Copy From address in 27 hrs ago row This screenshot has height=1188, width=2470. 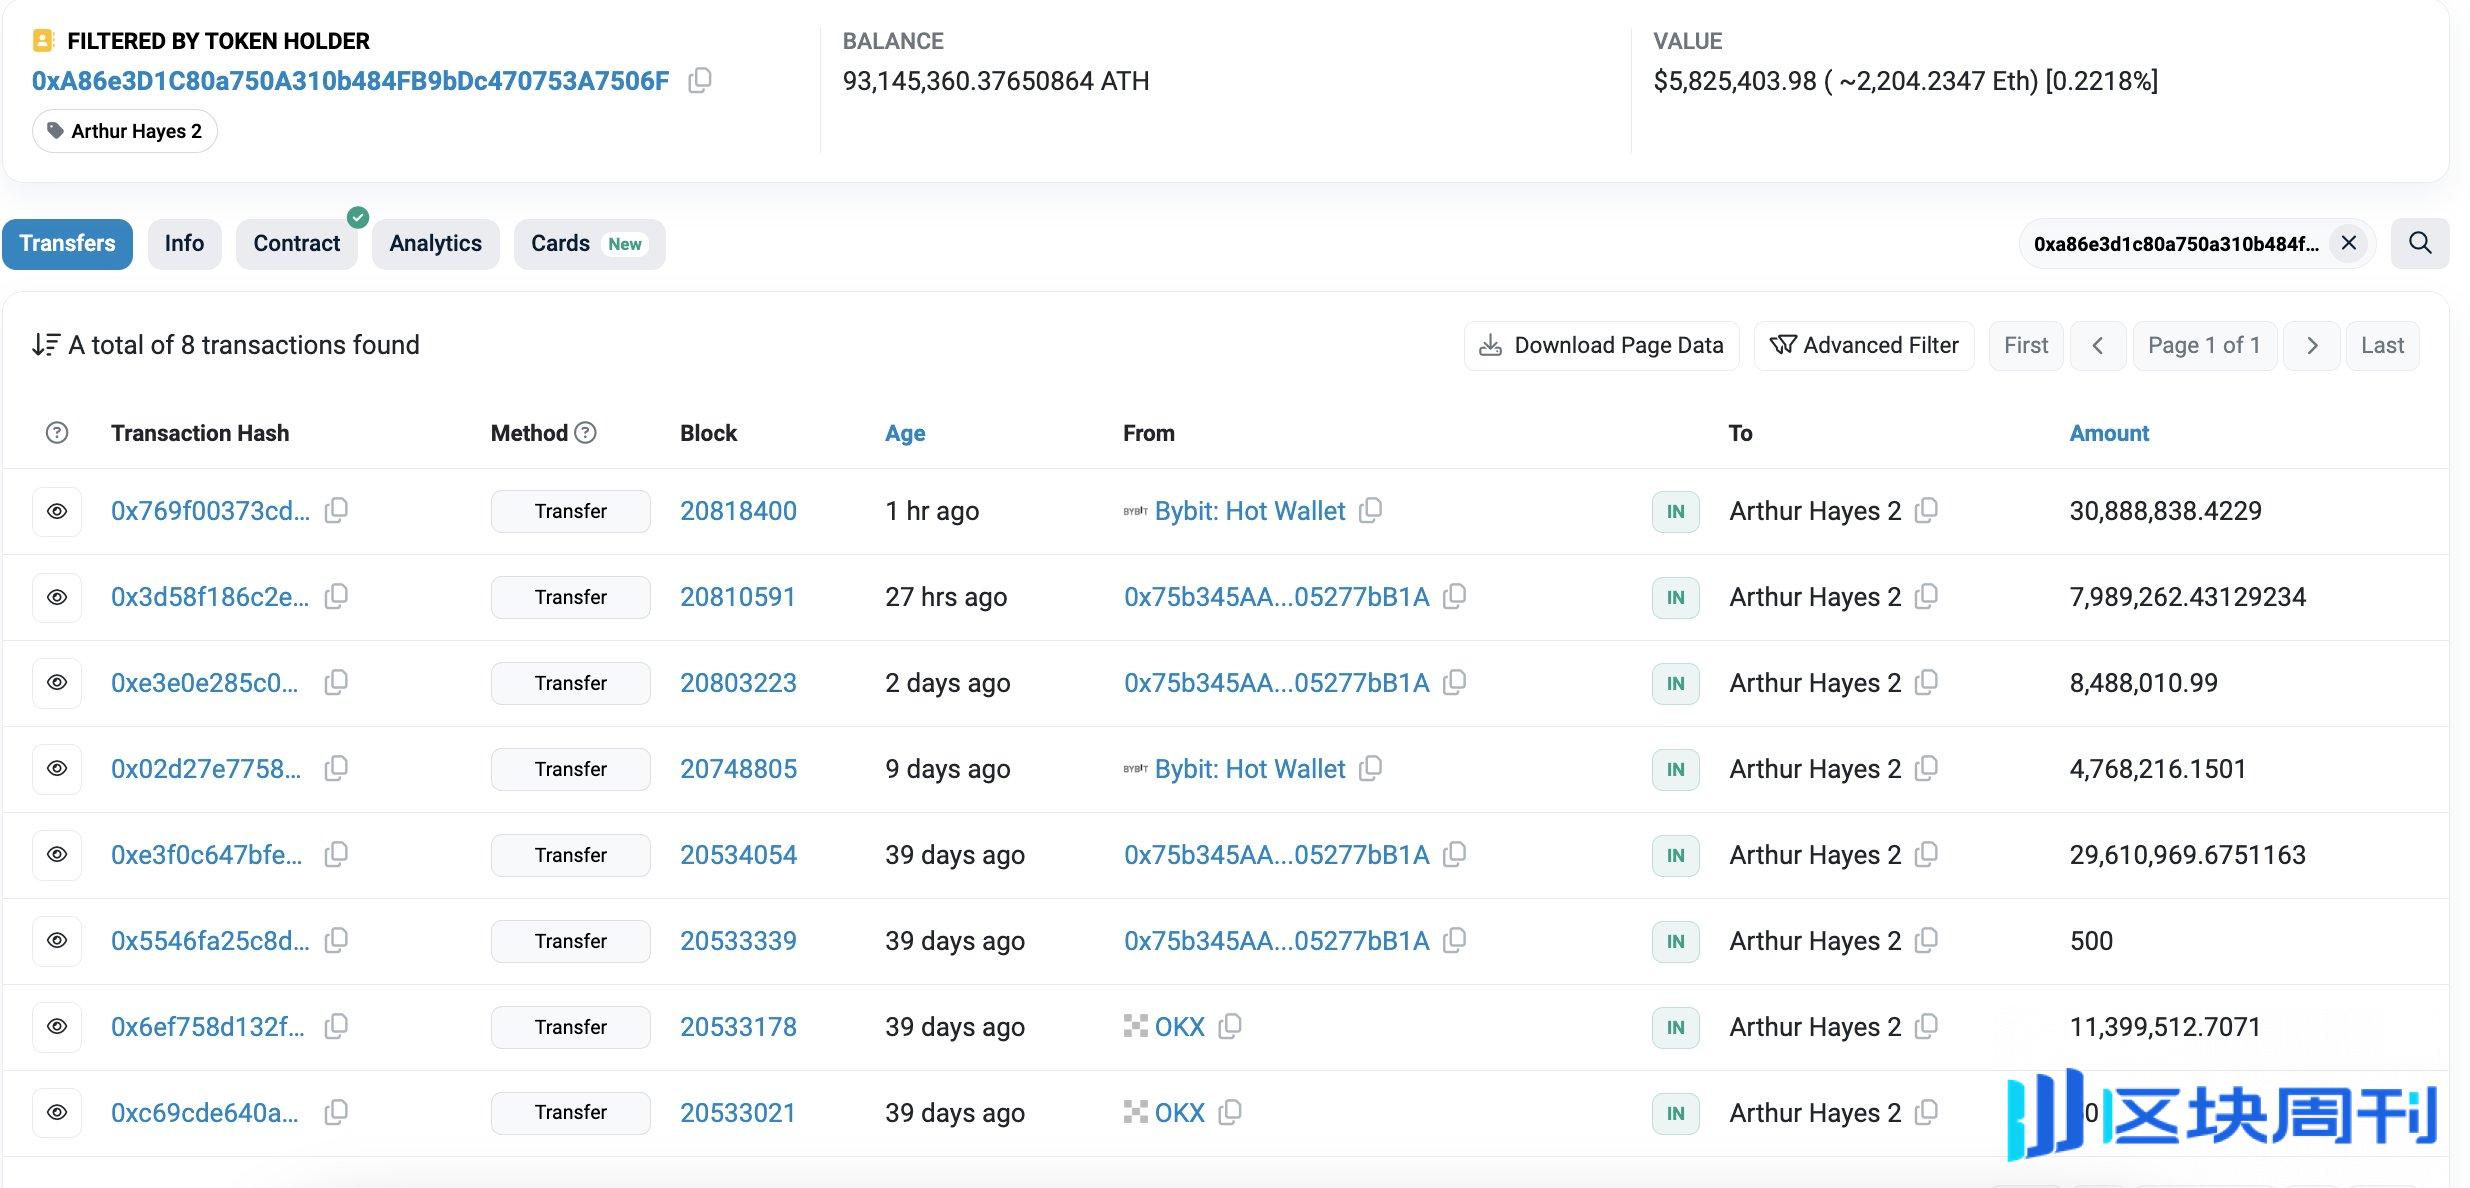[1455, 596]
